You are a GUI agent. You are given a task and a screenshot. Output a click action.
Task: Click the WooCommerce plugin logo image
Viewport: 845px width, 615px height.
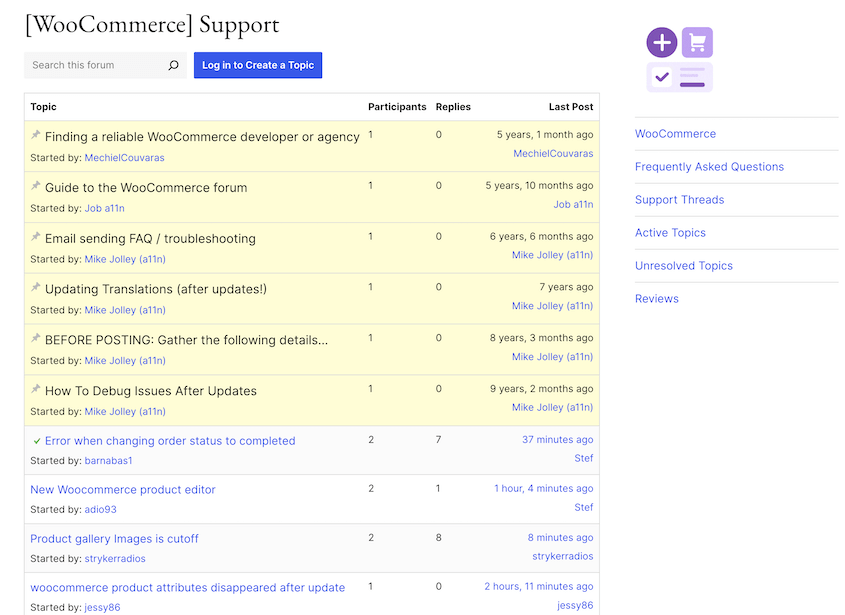(680, 60)
